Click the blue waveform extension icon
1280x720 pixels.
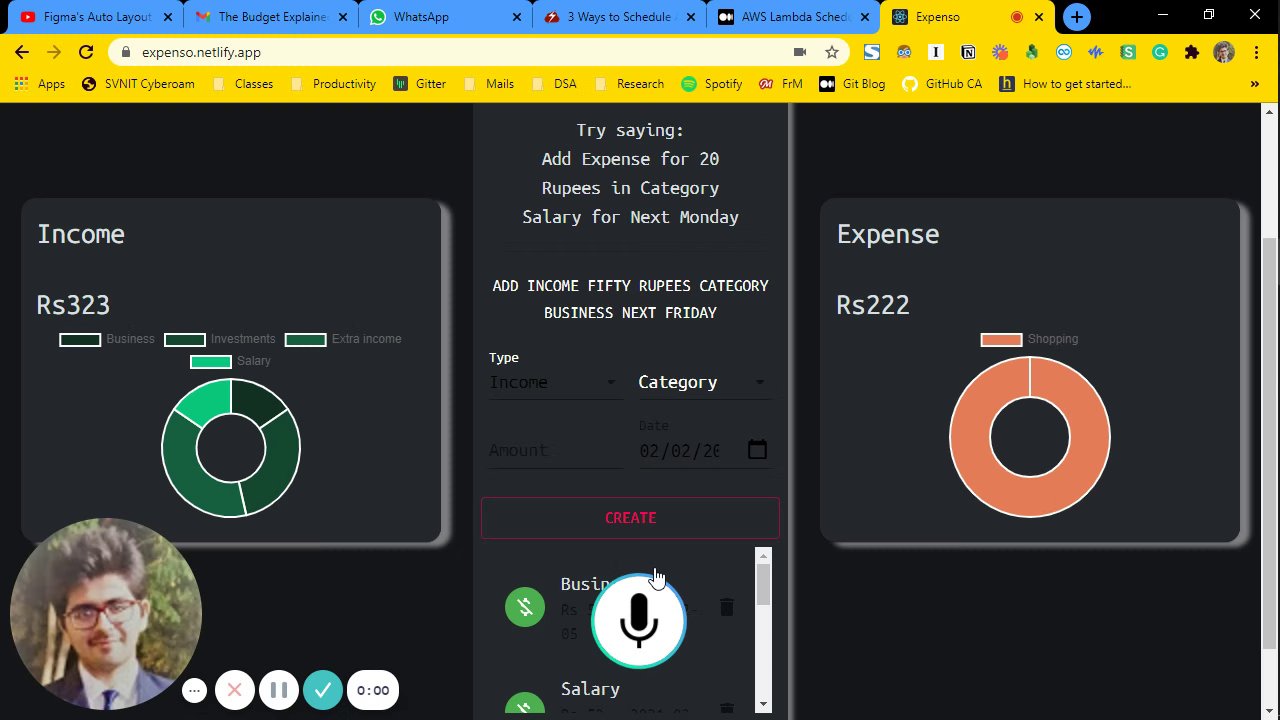1096,52
